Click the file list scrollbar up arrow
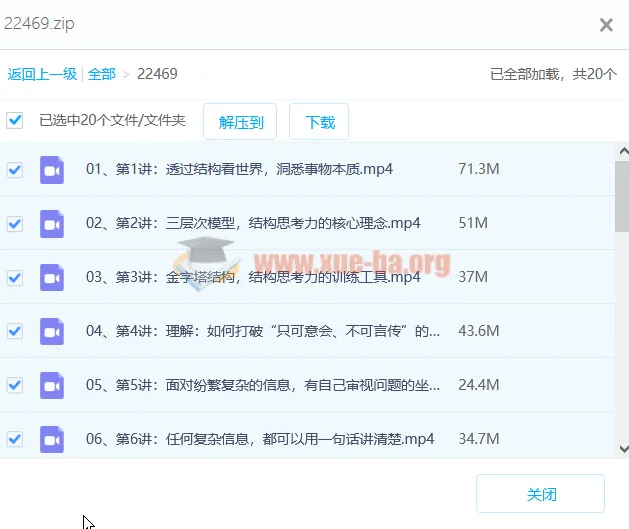The width and height of the screenshot is (629, 529). [x=623, y=152]
